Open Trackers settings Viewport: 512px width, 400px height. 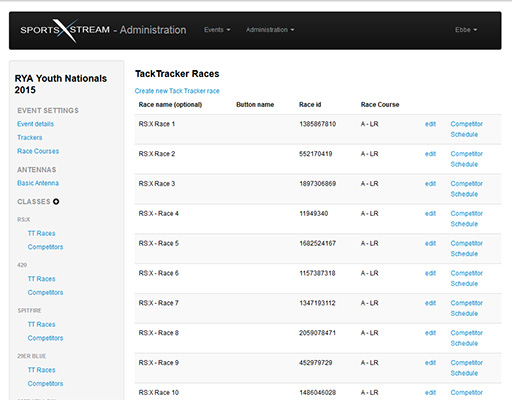30,138
